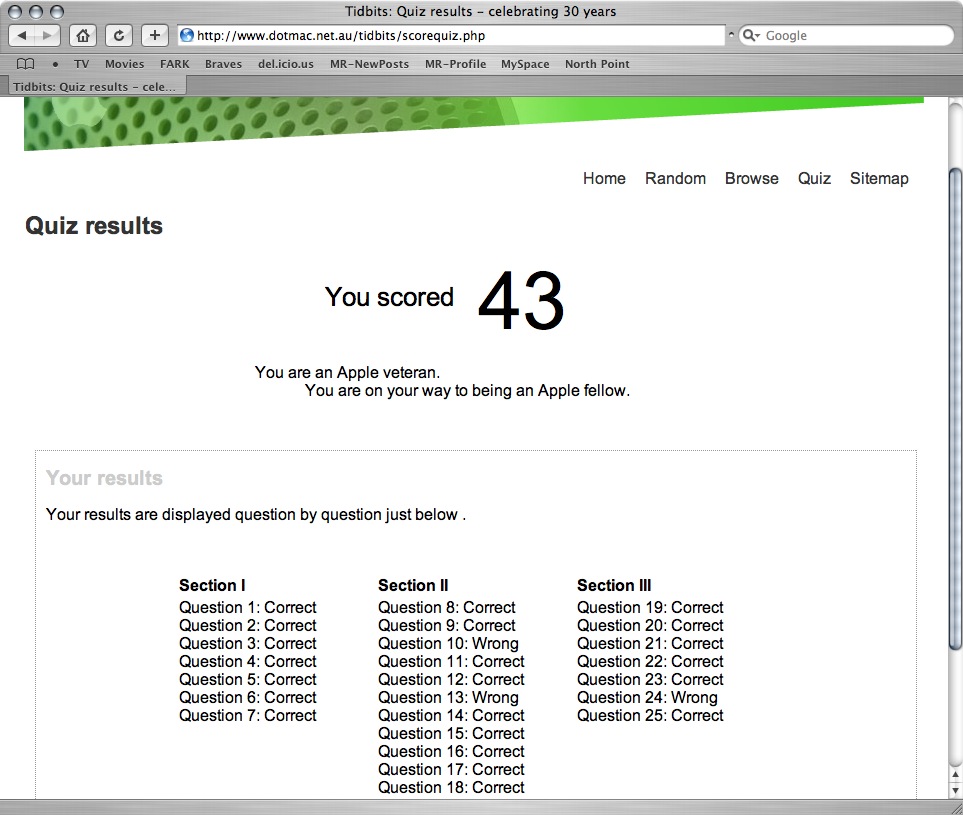Open the MySpace bookmark

tap(525, 64)
